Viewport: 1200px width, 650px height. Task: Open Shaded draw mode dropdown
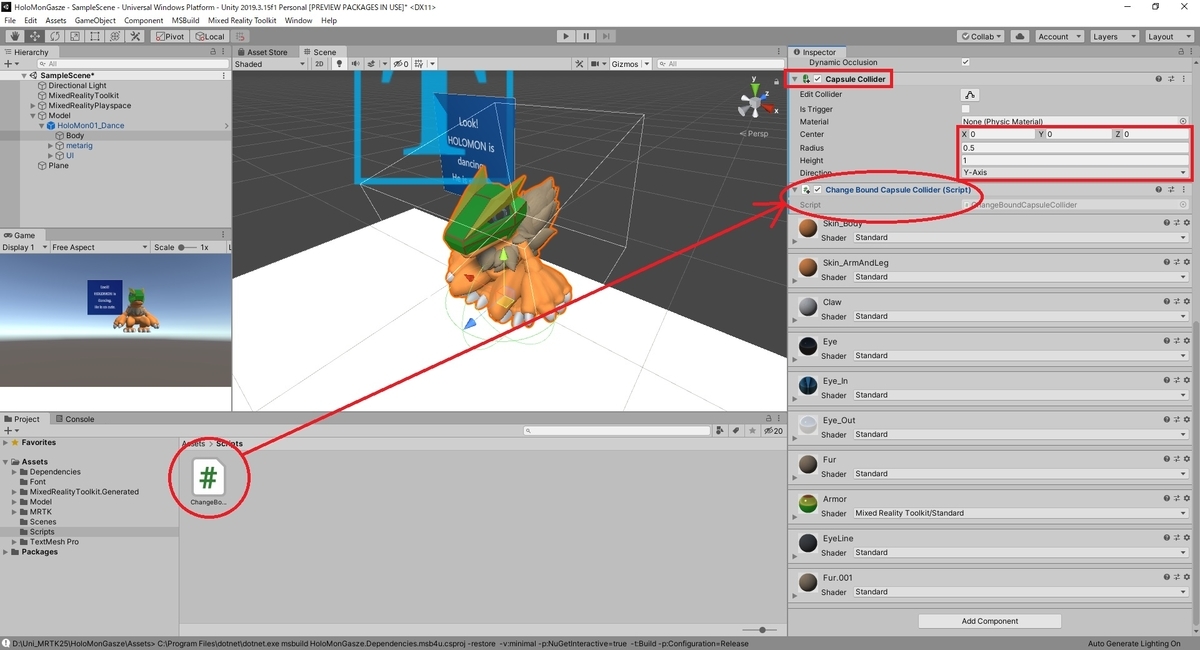tap(269, 64)
